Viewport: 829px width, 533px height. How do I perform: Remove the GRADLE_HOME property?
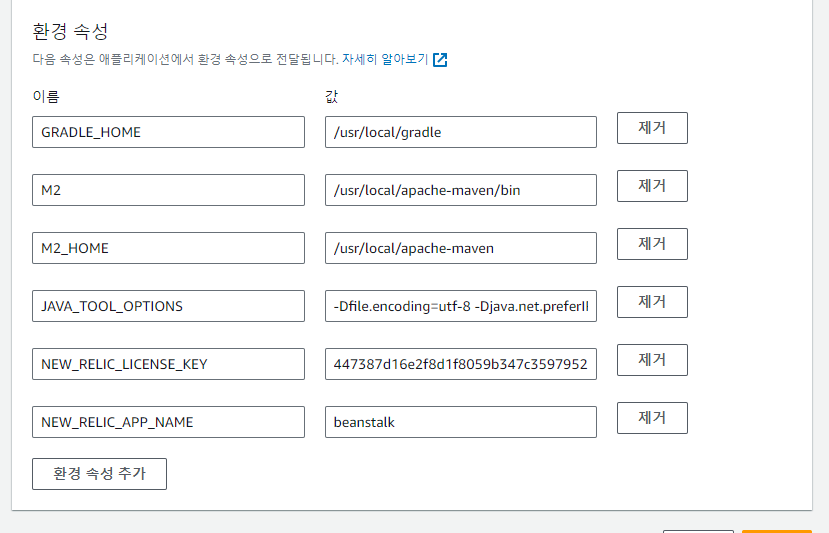pyautogui.click(x=652, y=128)
